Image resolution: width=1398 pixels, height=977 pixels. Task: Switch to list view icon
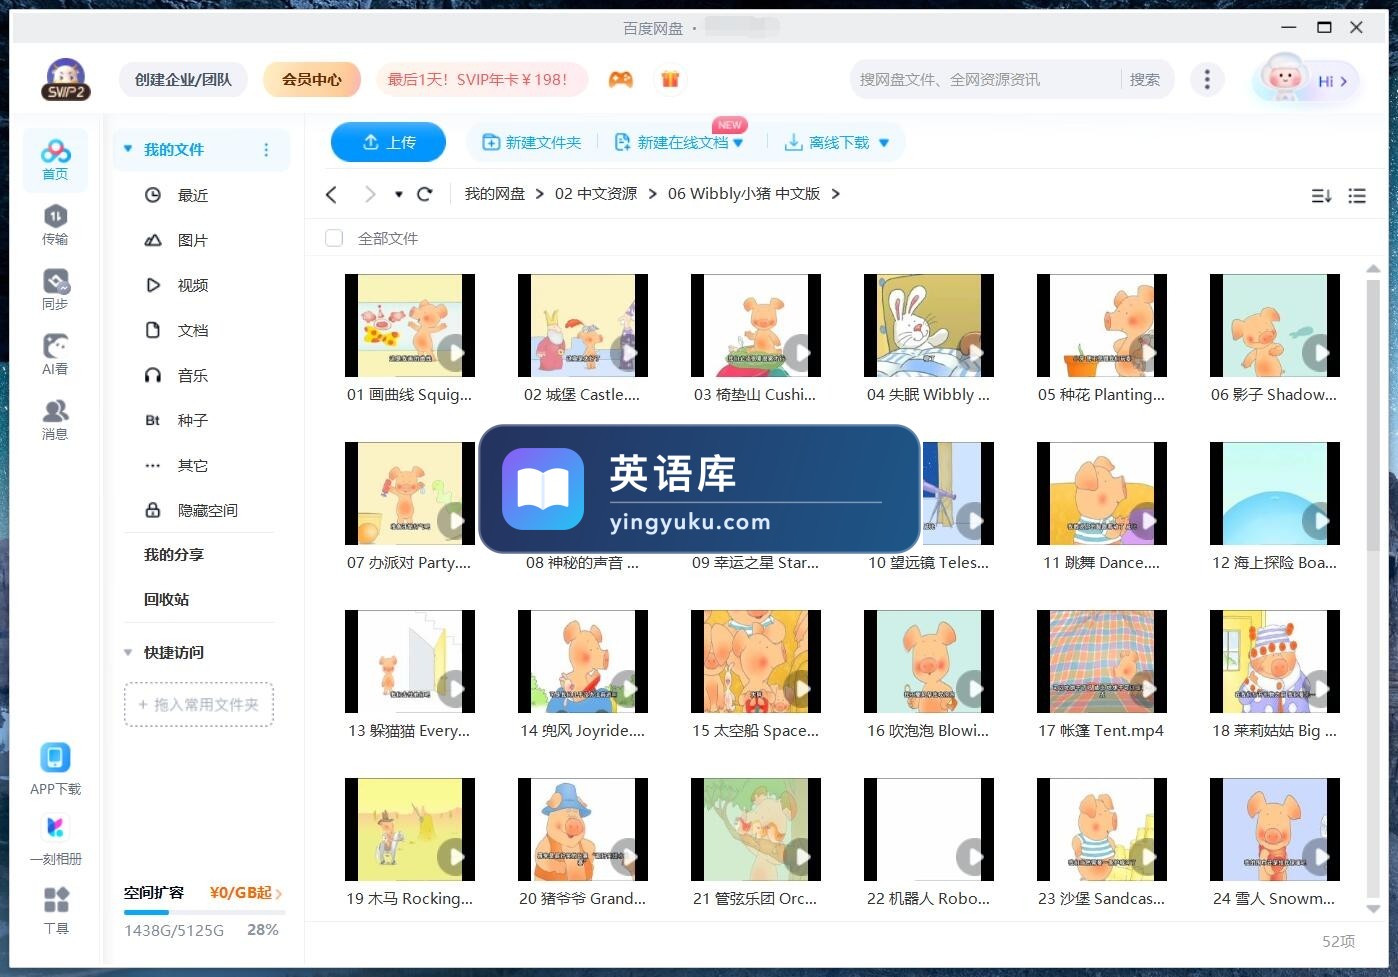[1357, 196]
